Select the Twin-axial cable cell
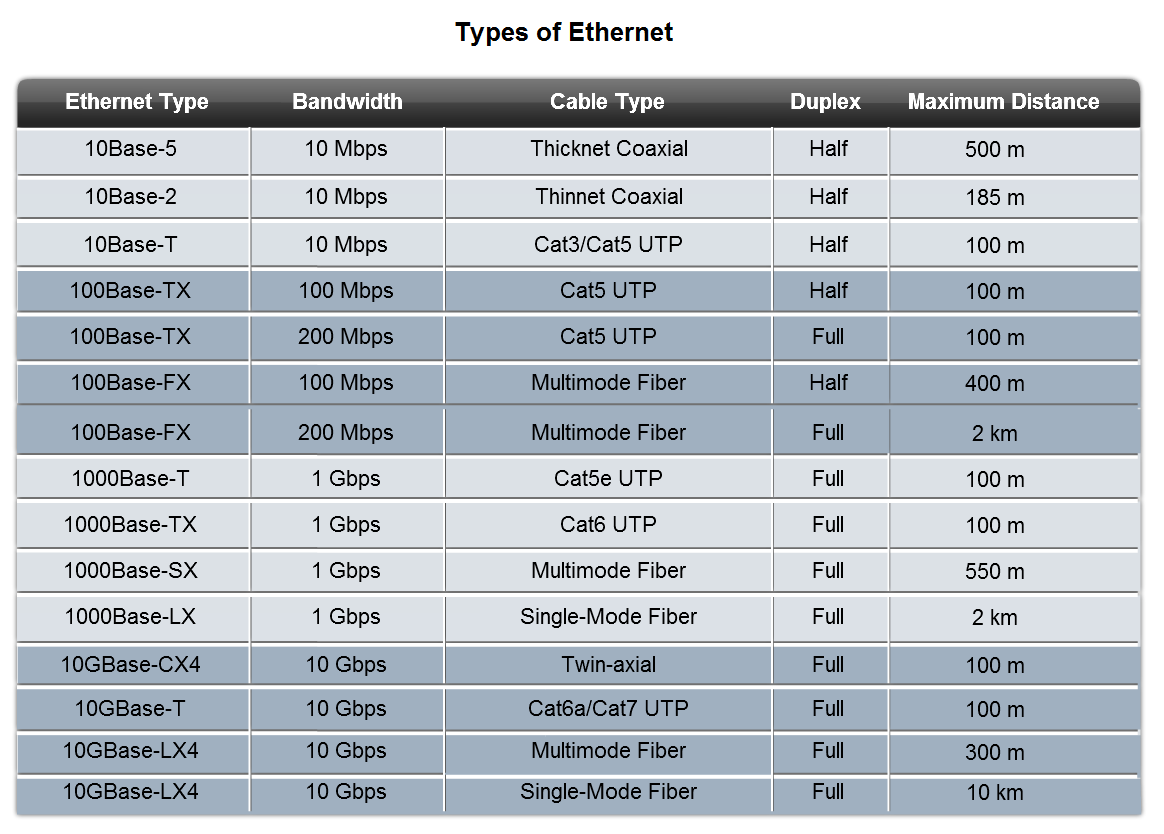This screenshot has width=1164, height=834. pyautogui.click(x=609, y=665)
